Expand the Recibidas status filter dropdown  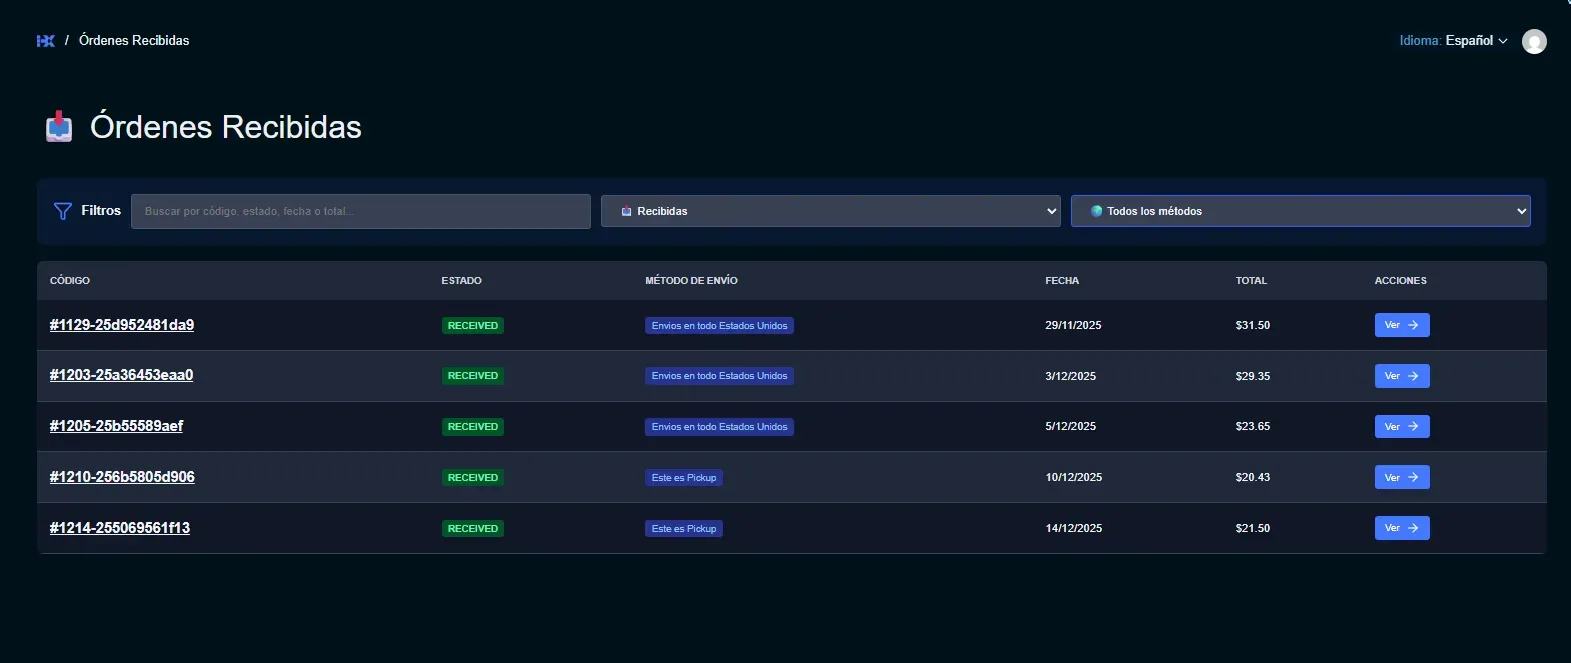[x=830, y=211]
